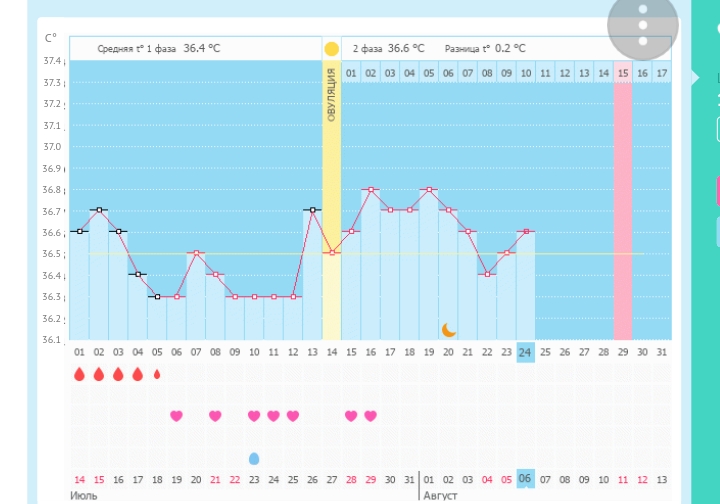The width and height of the screenshot is (720, 504).
Task: Click the temperature point on cycle day 02
Action: (98, 210)
